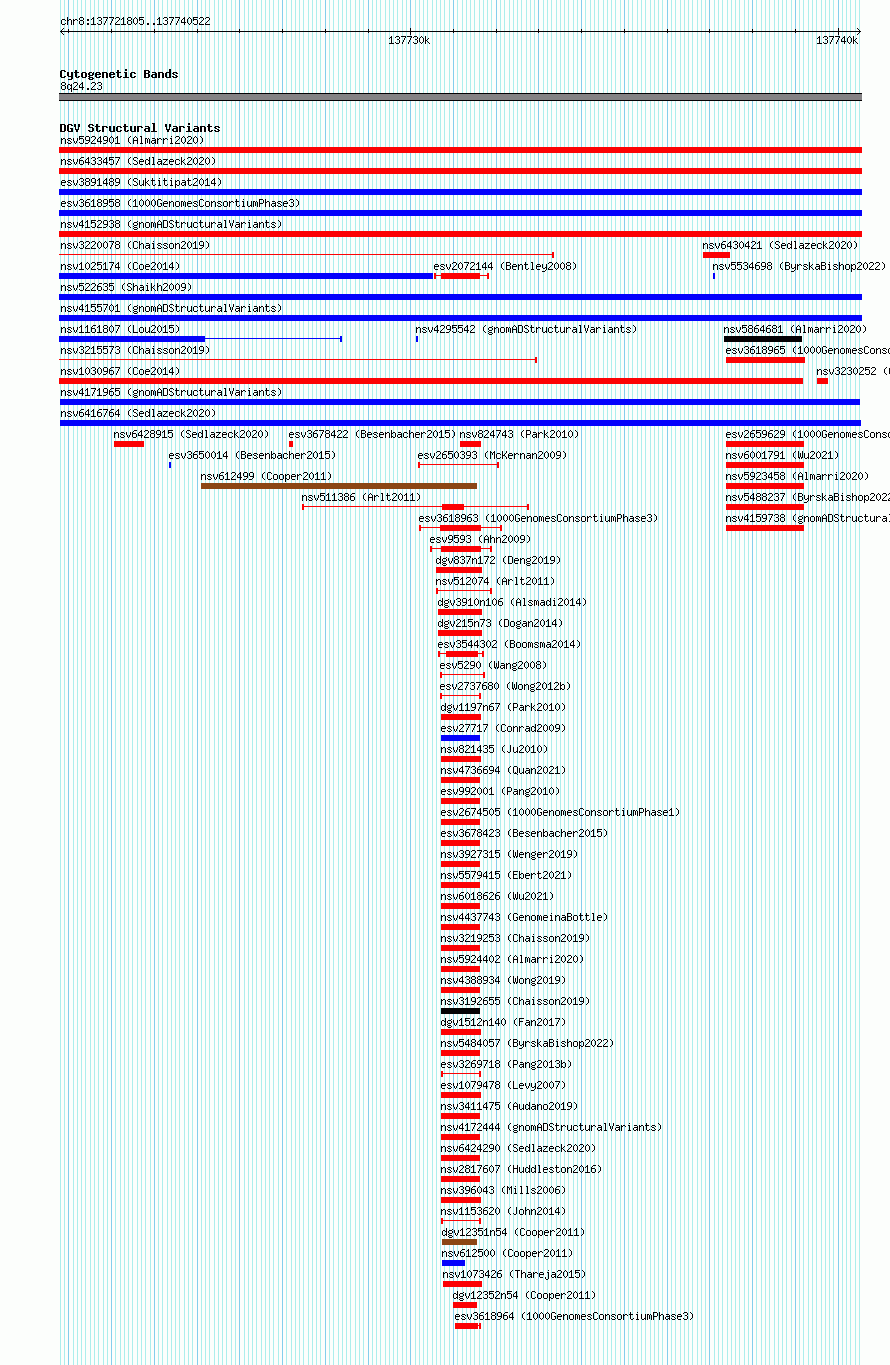The width and height of the screenshot is (890, 1365).
Task: Select esv3650014 (Besenbacher2015) label
Action: point(252,455)
